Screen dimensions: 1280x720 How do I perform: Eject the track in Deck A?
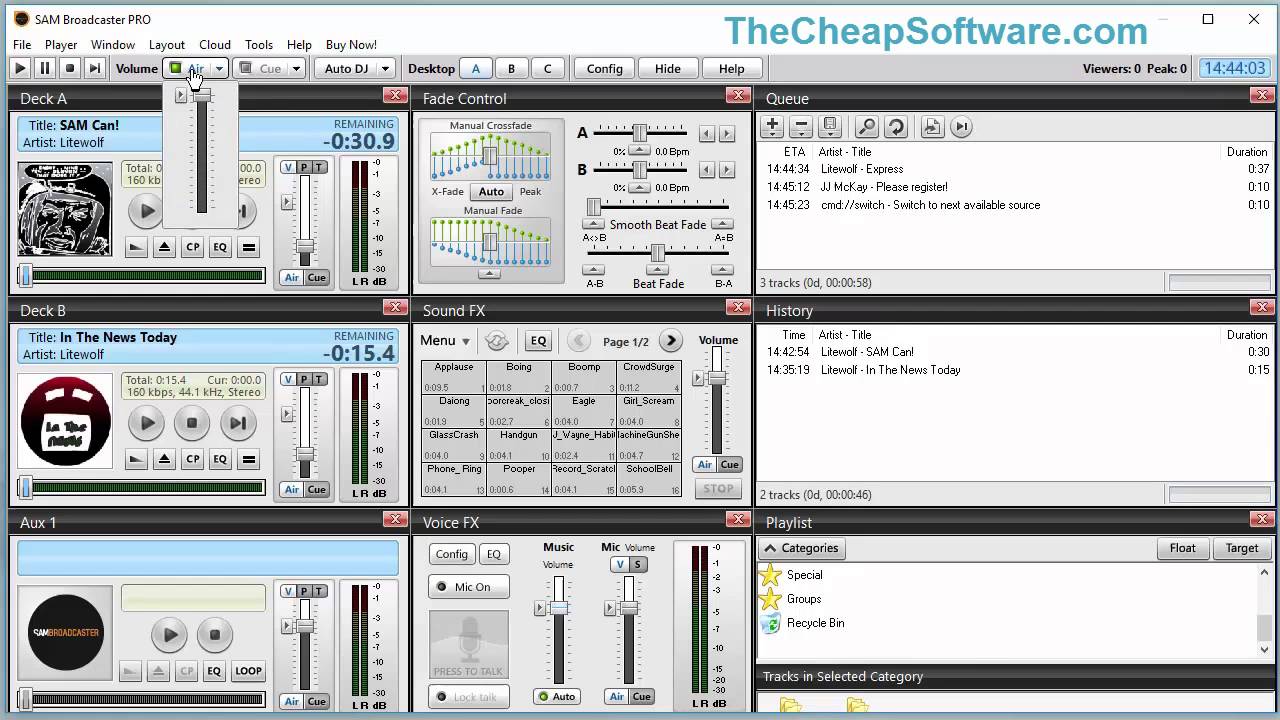164,247
